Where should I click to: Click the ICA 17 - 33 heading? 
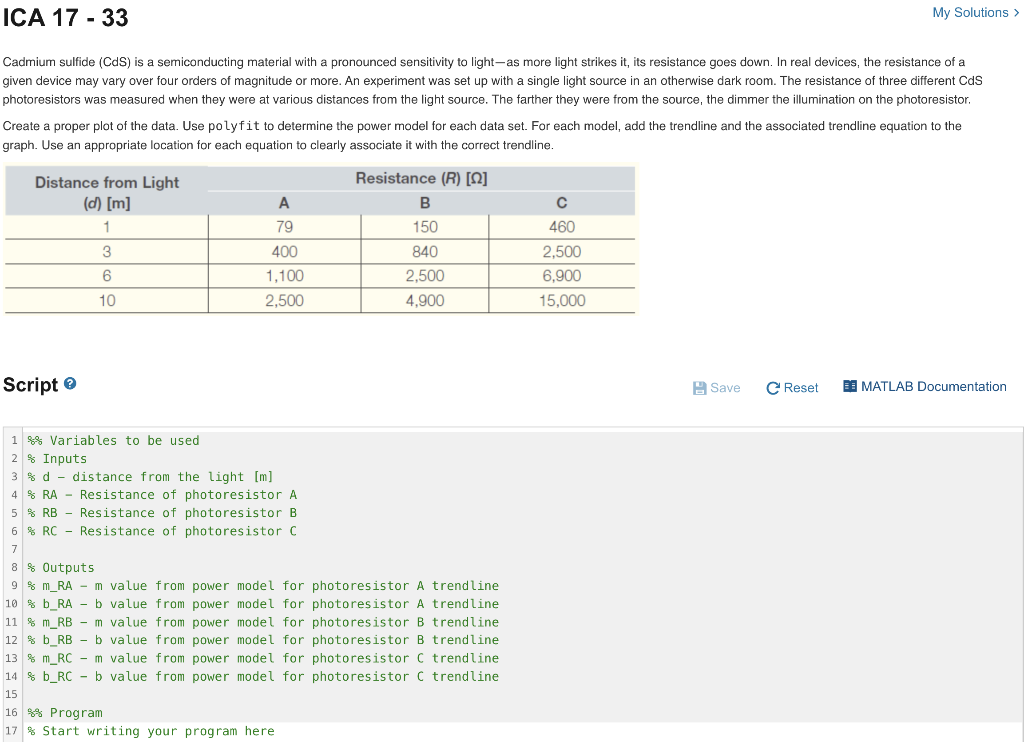(x=65, y=18)
